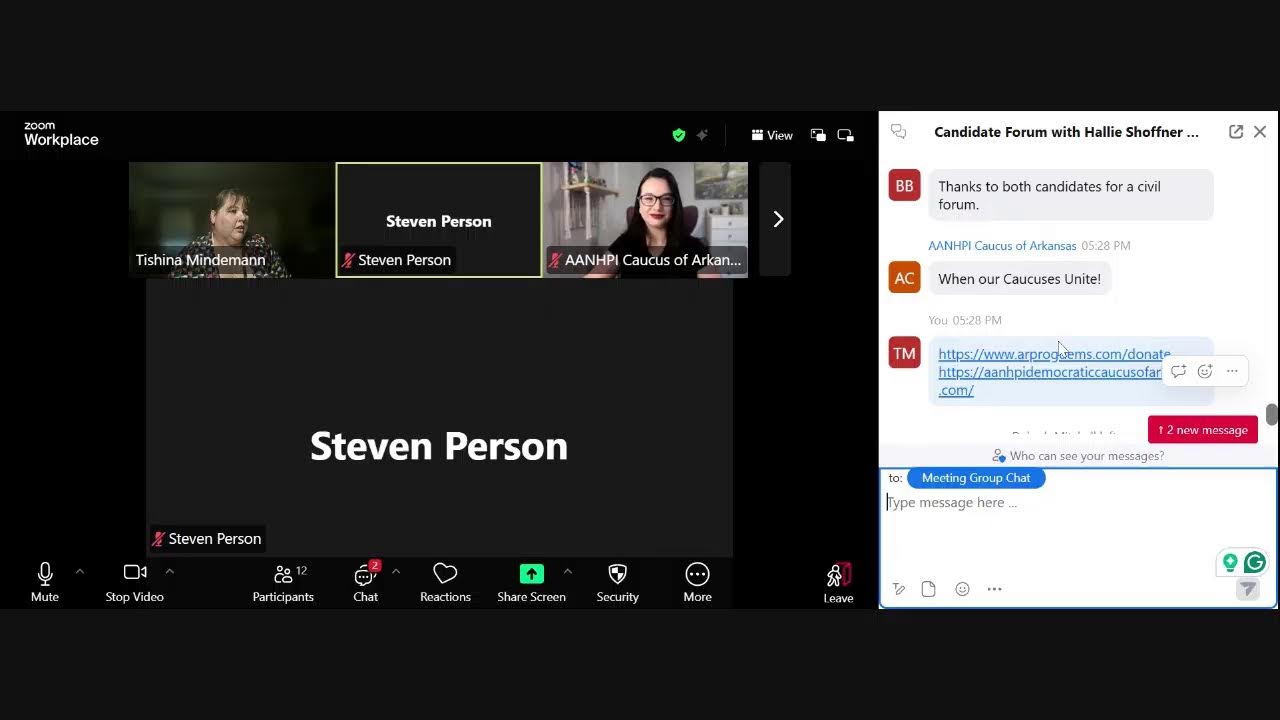This screenshot has width=1280, height=720.
Task: Open more chat compose options
Action: (994, 589)
